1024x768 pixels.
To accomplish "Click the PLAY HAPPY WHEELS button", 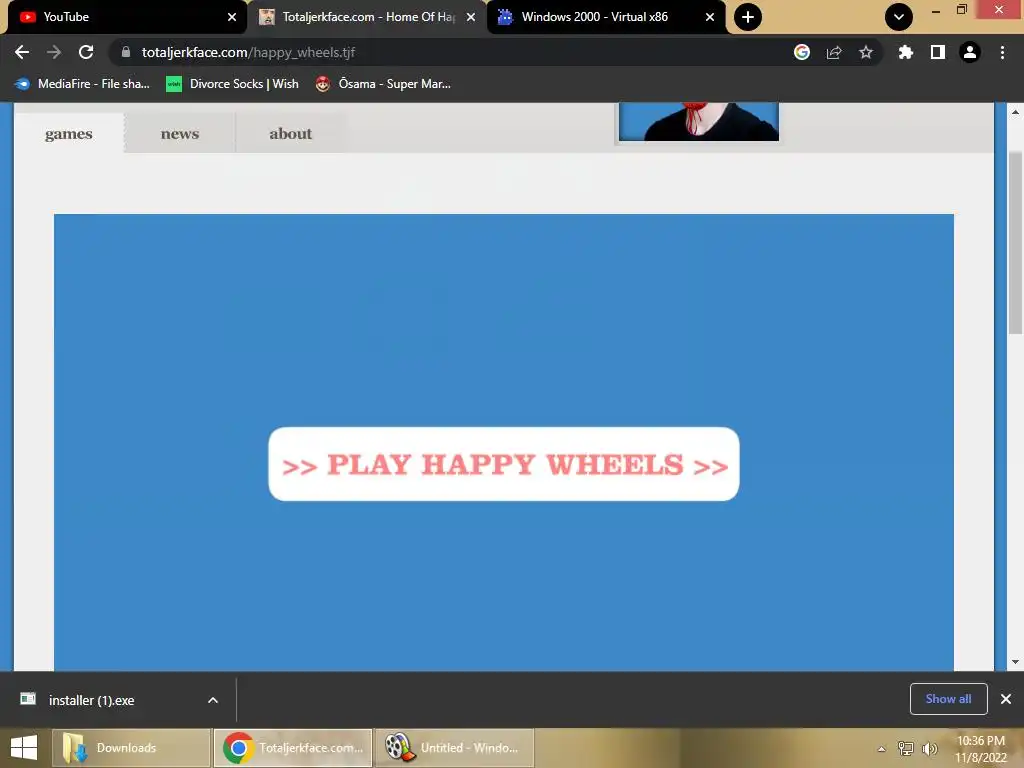I will (504, 464).
